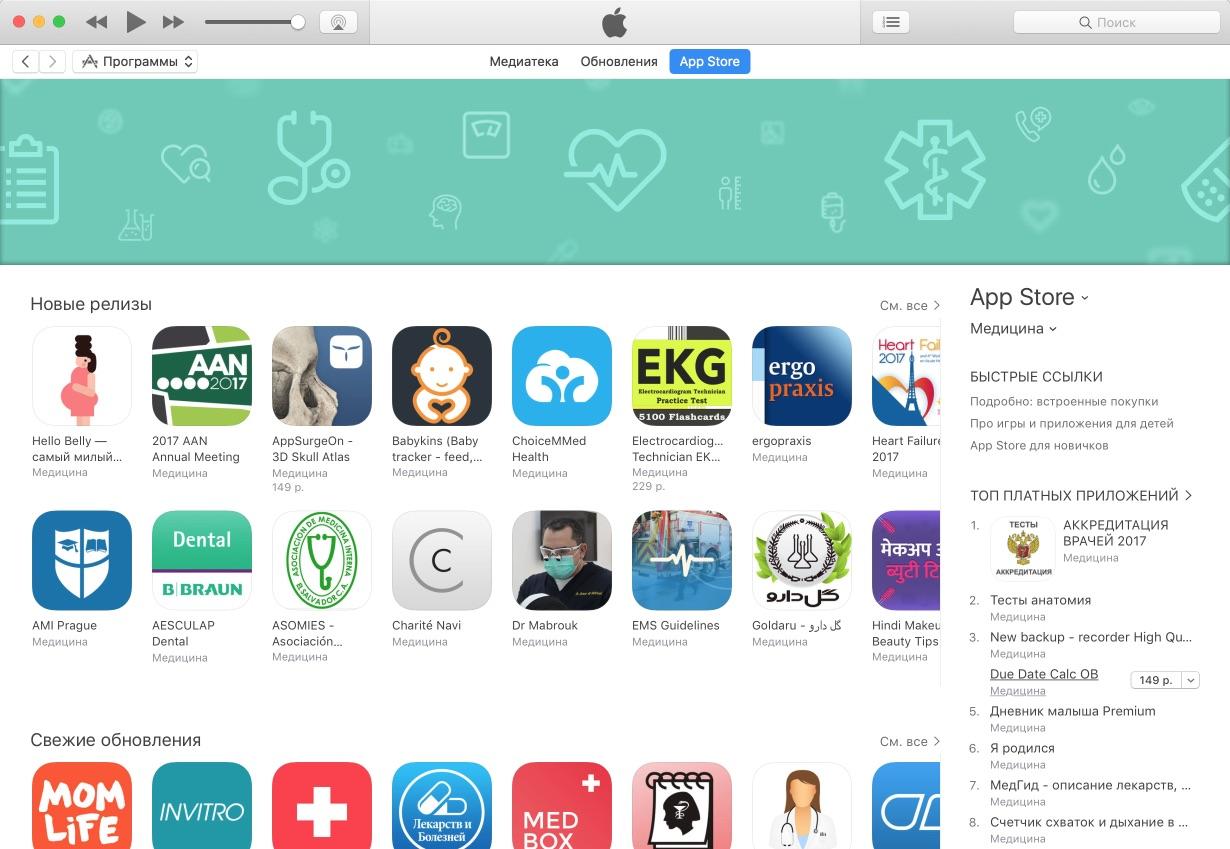1230x849 pixels.
Task: Switch to the Медиатека tab
Action: (x=524, y=61)
